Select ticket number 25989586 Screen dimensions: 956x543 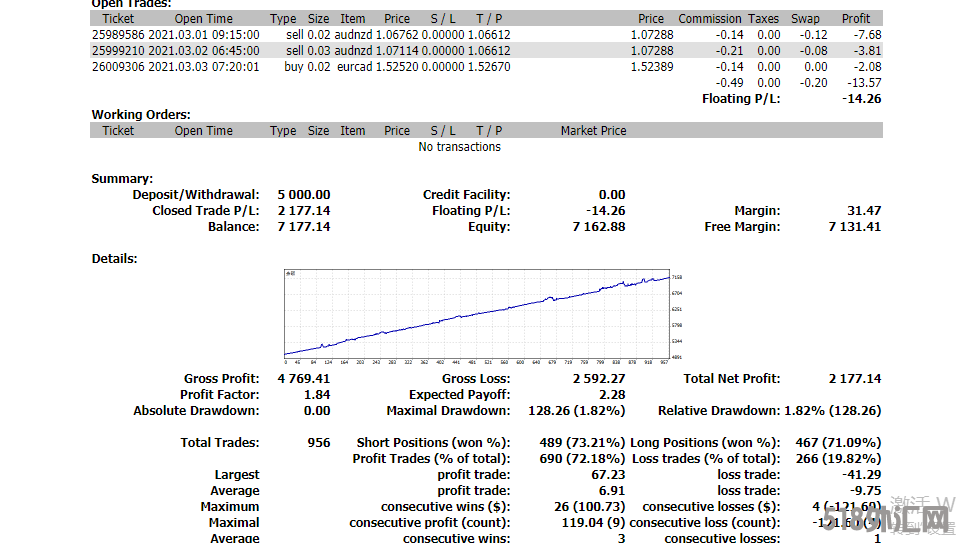pyautogui.click(x=118, y=35)
